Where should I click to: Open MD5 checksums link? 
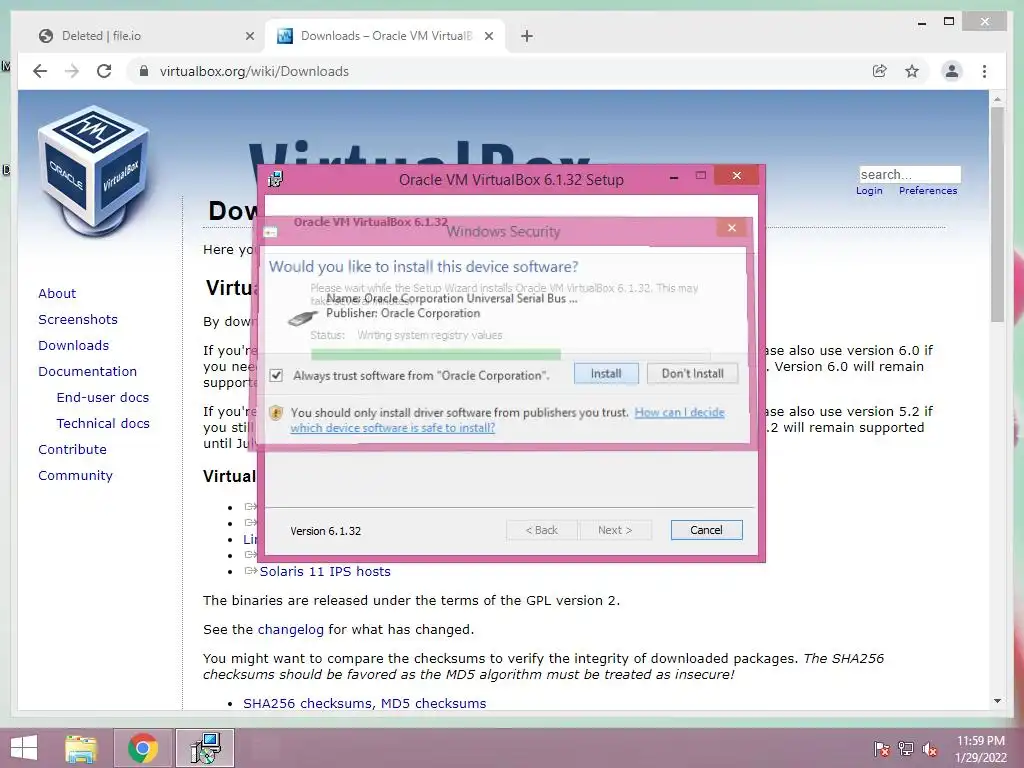[x=434, y=703]
